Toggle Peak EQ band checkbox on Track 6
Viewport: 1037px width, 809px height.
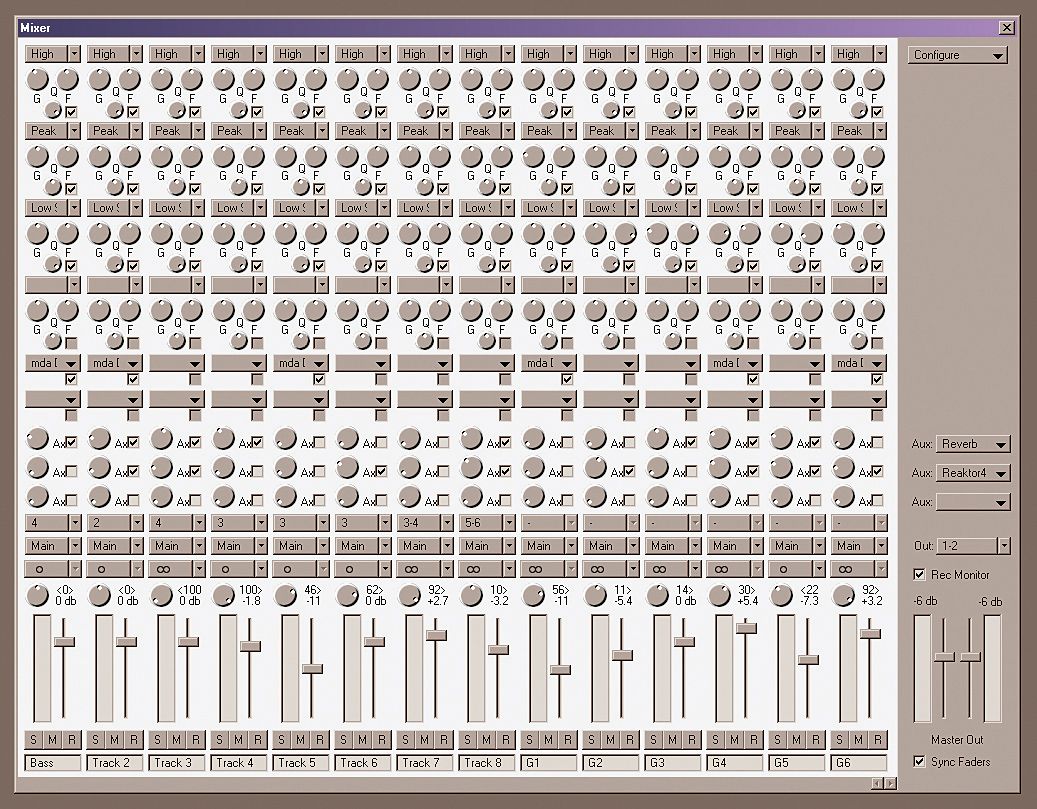(381, 189)
